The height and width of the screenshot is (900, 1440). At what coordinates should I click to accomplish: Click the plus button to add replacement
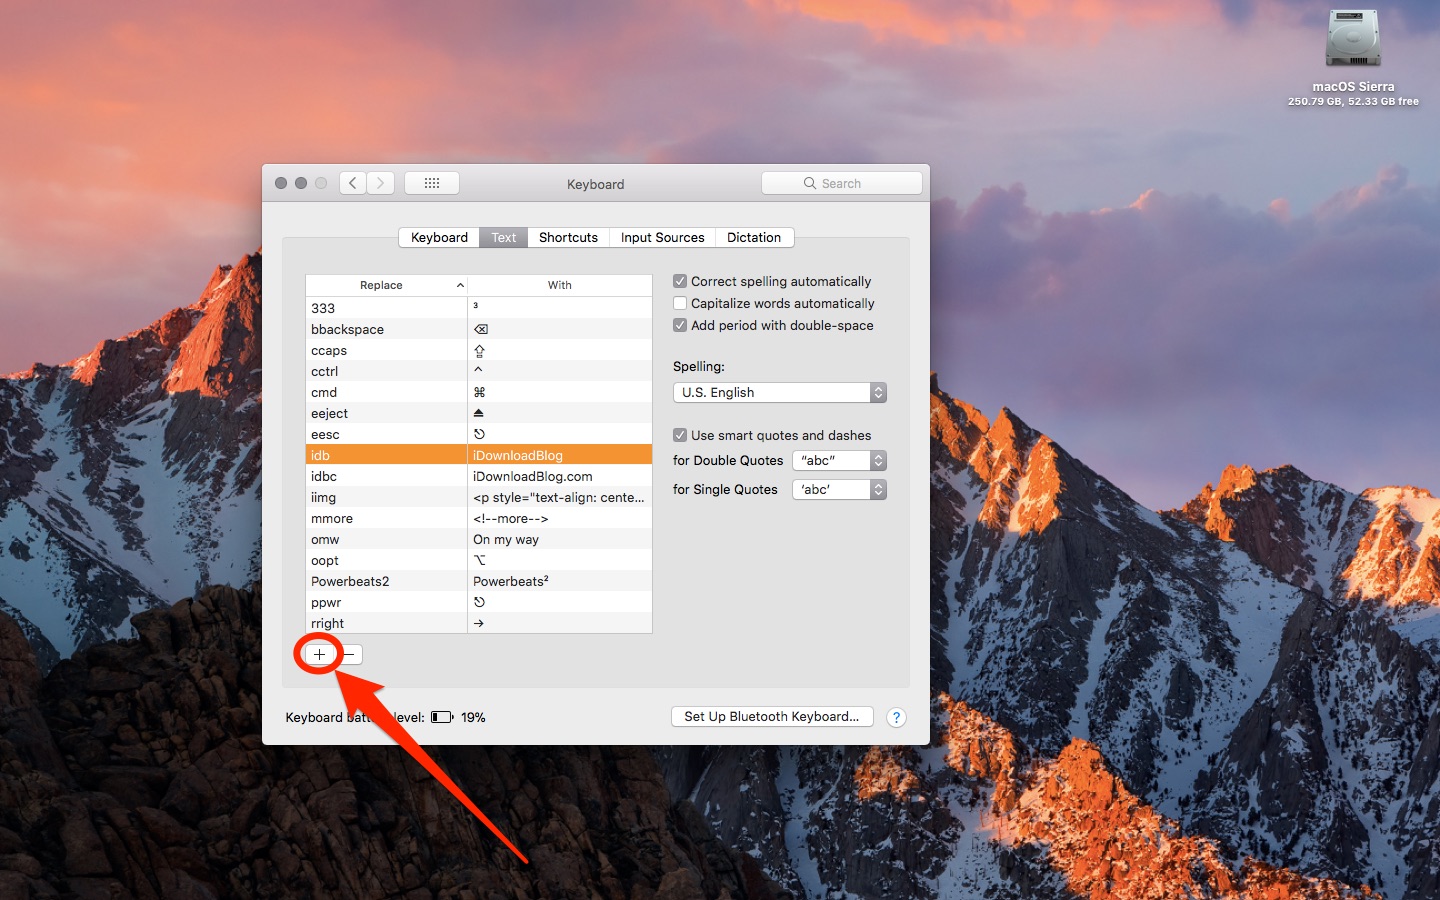[319, 654]
